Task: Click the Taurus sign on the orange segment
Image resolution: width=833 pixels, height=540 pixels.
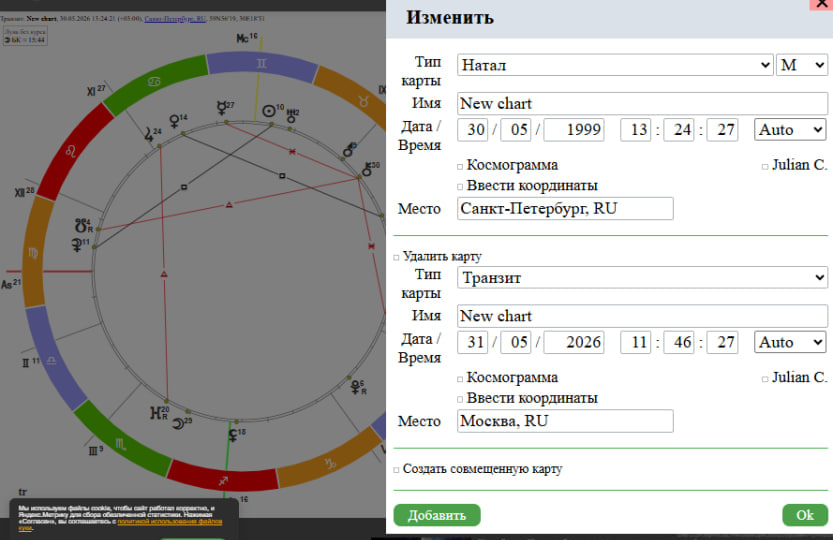Action: 363,101
